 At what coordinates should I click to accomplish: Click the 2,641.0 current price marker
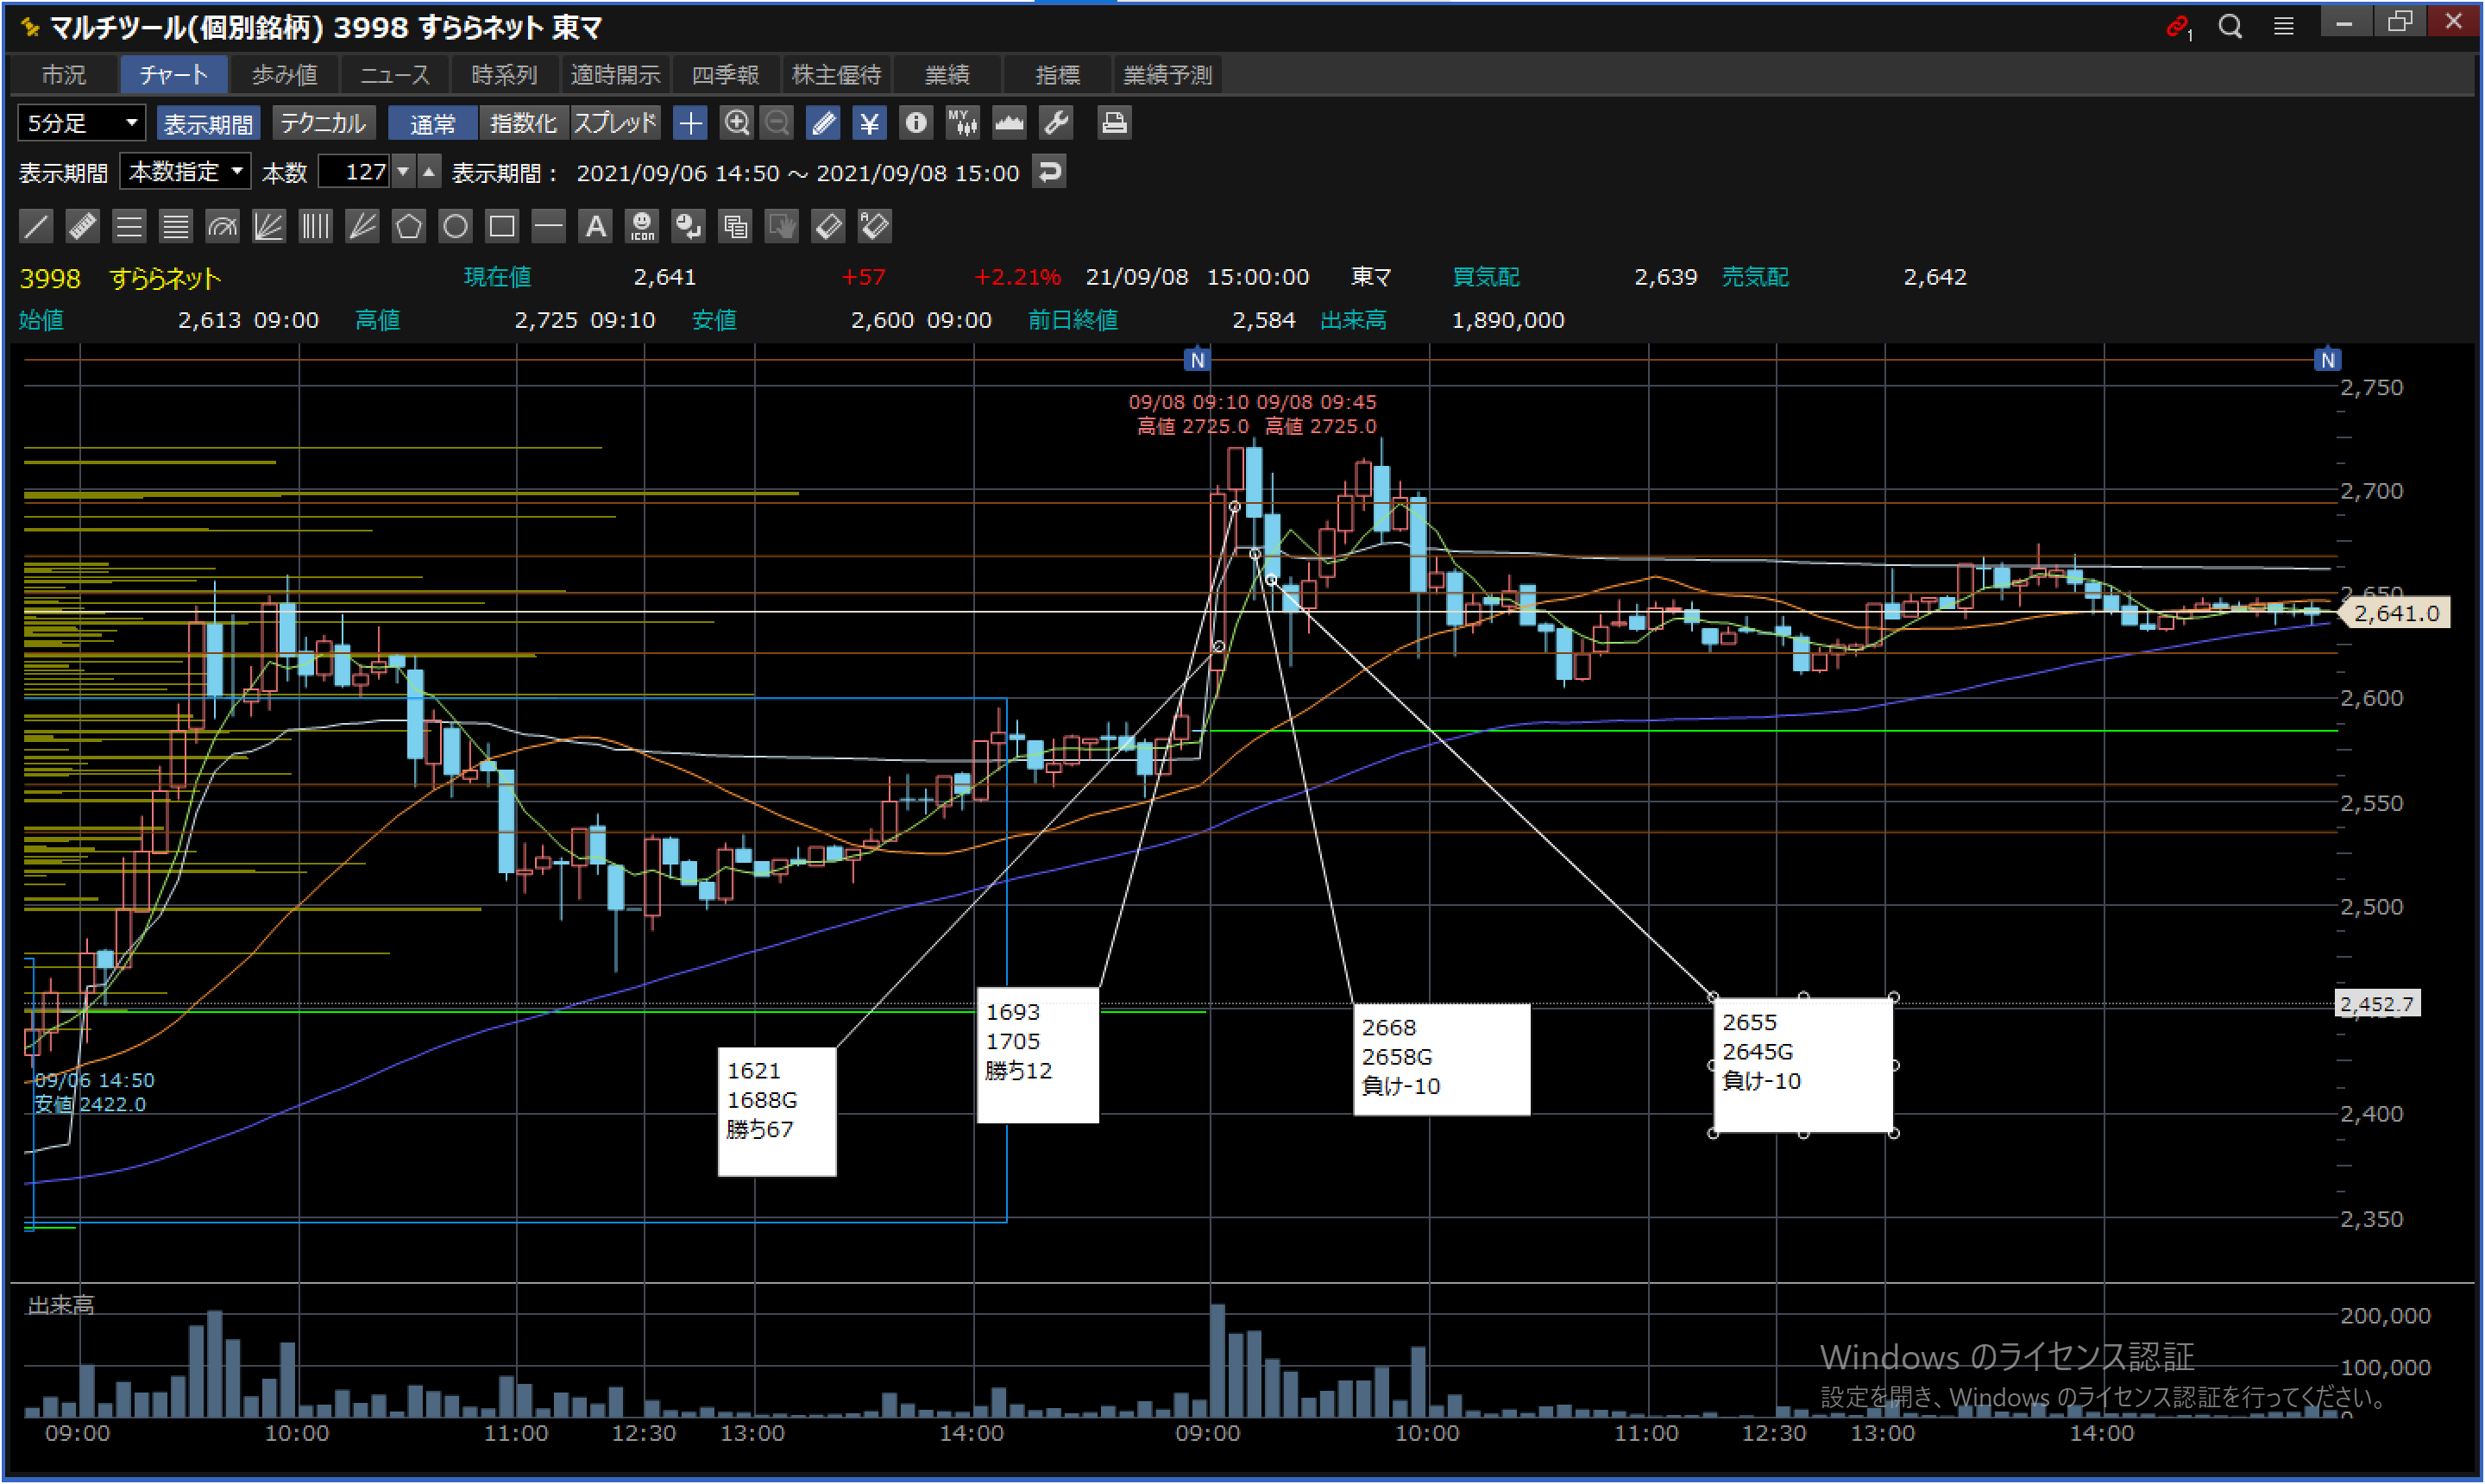click(x=2396, y=613)
